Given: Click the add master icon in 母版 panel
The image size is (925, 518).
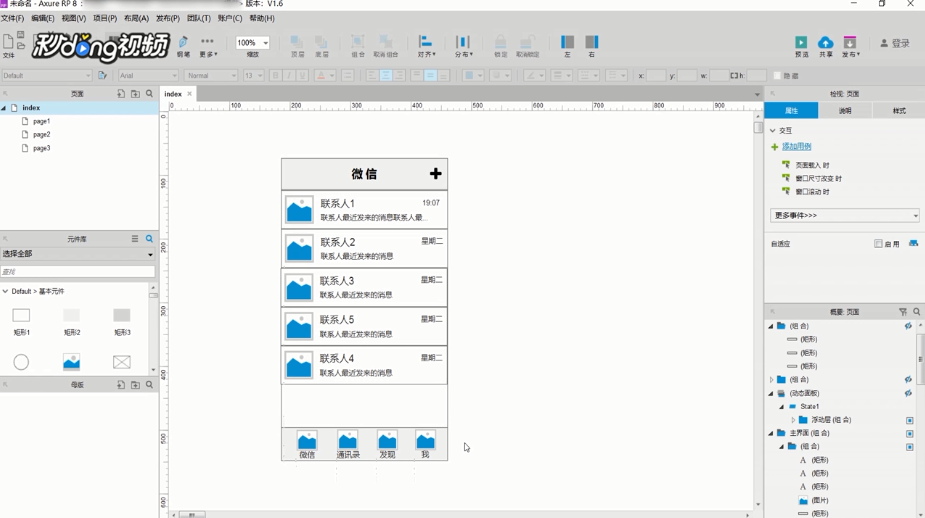Looking at the screenshot, I should pyautogui.click(x=121, y=385).
